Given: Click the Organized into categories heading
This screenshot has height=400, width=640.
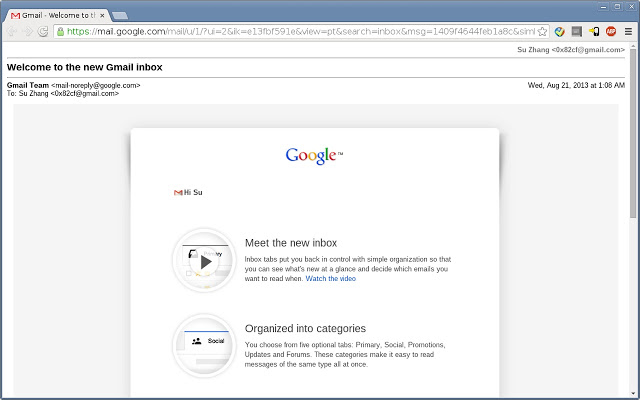Looking at the screenshot, I should tap(305, 329).
